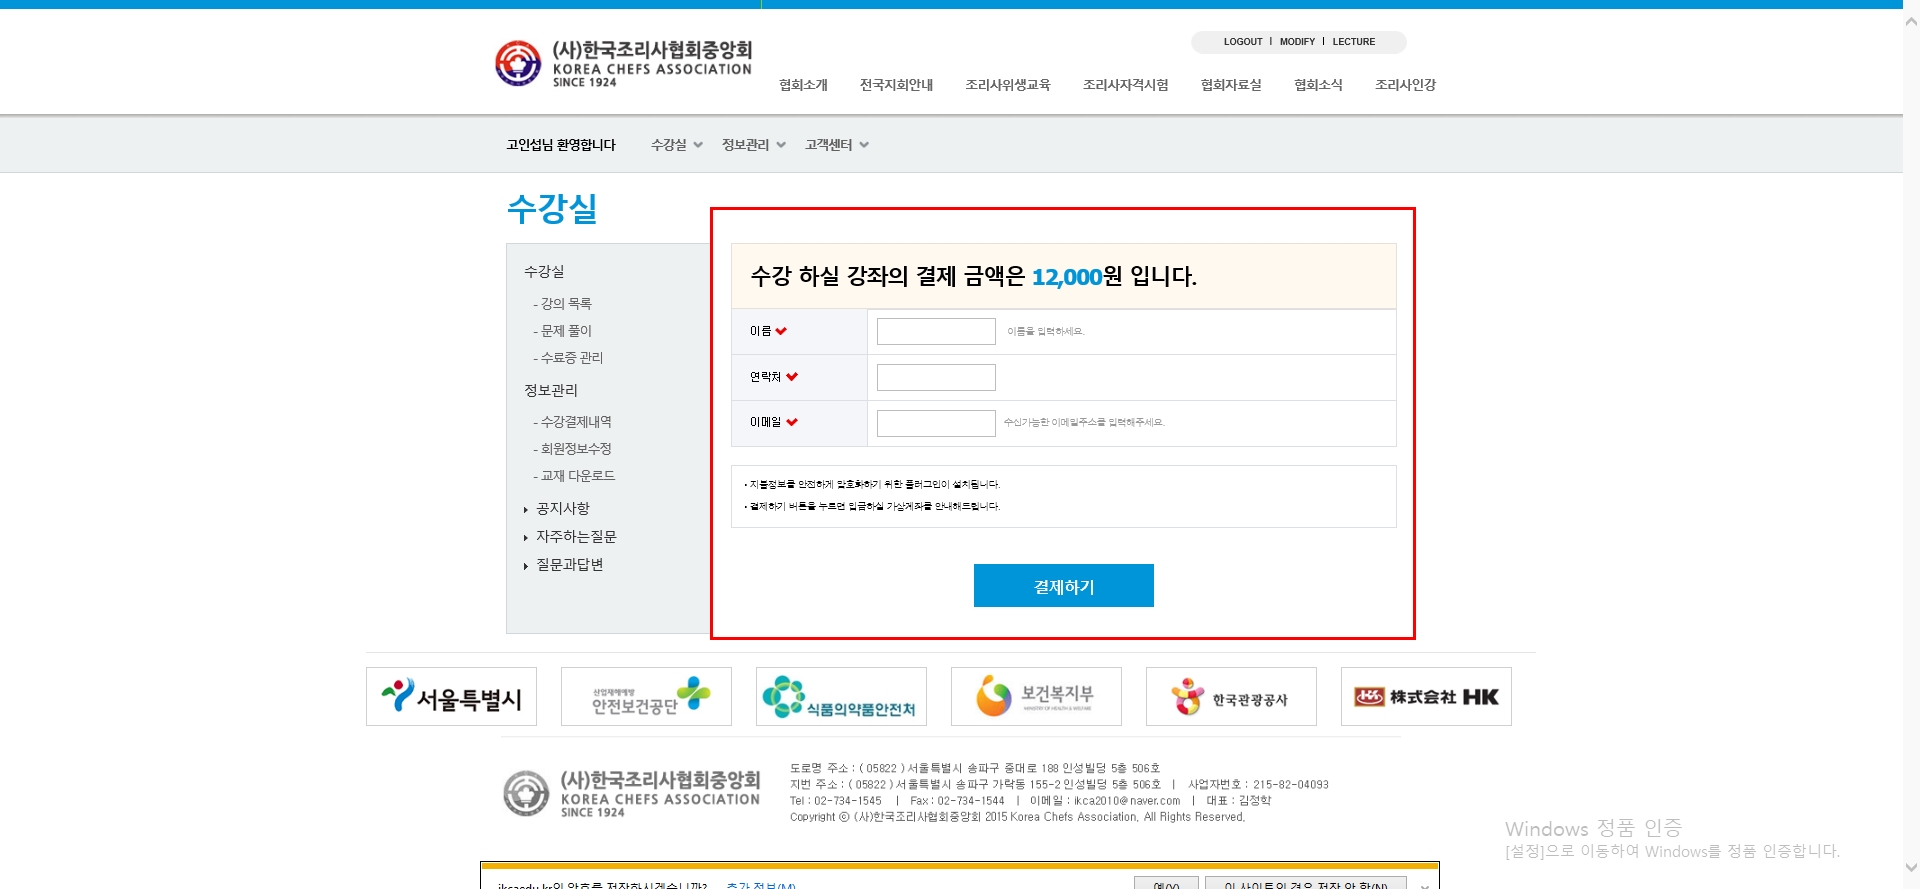Expand the 자주하는질문 sidebar item
The image size is (1920, 889).
tap(576, 537)
